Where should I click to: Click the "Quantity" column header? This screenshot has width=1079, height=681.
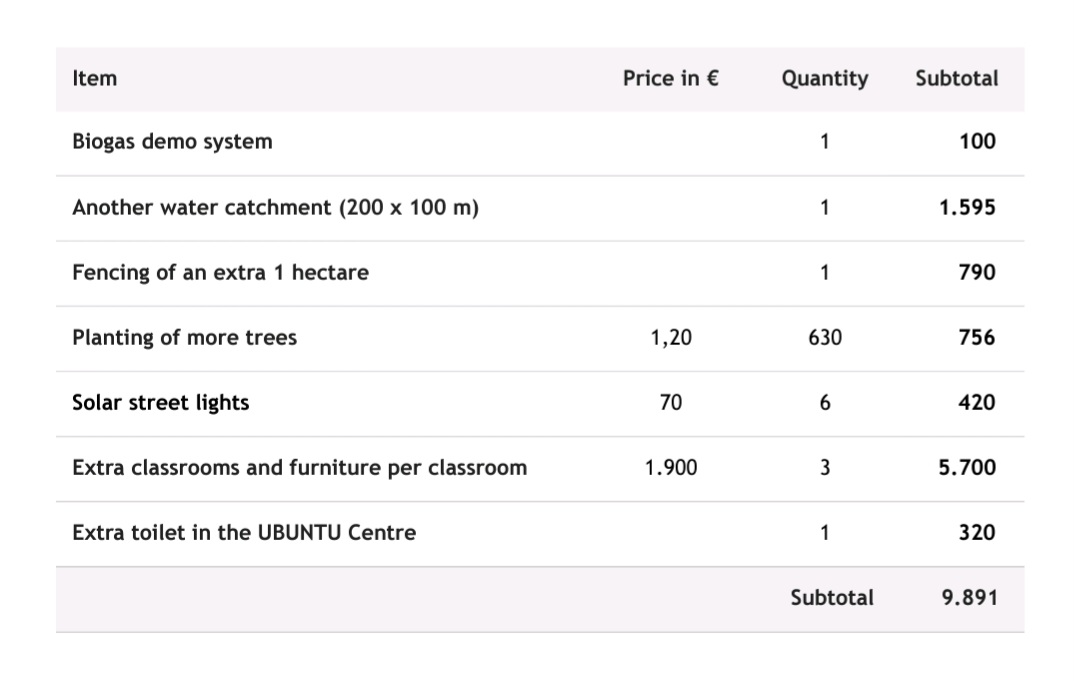(x=825, y=78)
